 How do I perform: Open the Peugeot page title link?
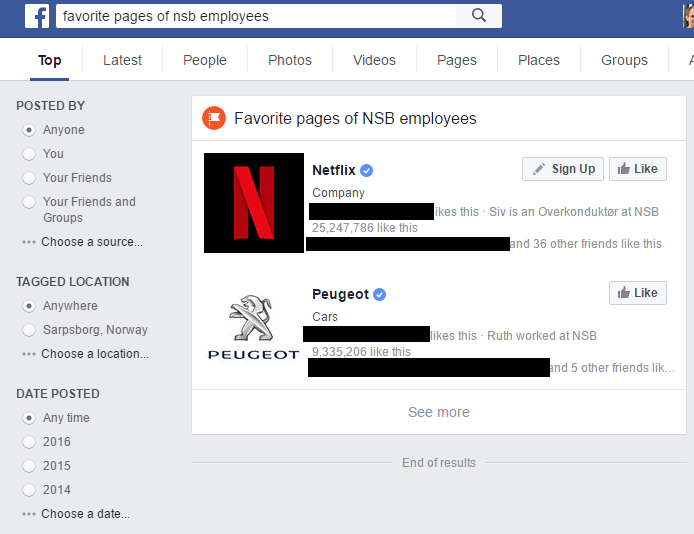340,294
